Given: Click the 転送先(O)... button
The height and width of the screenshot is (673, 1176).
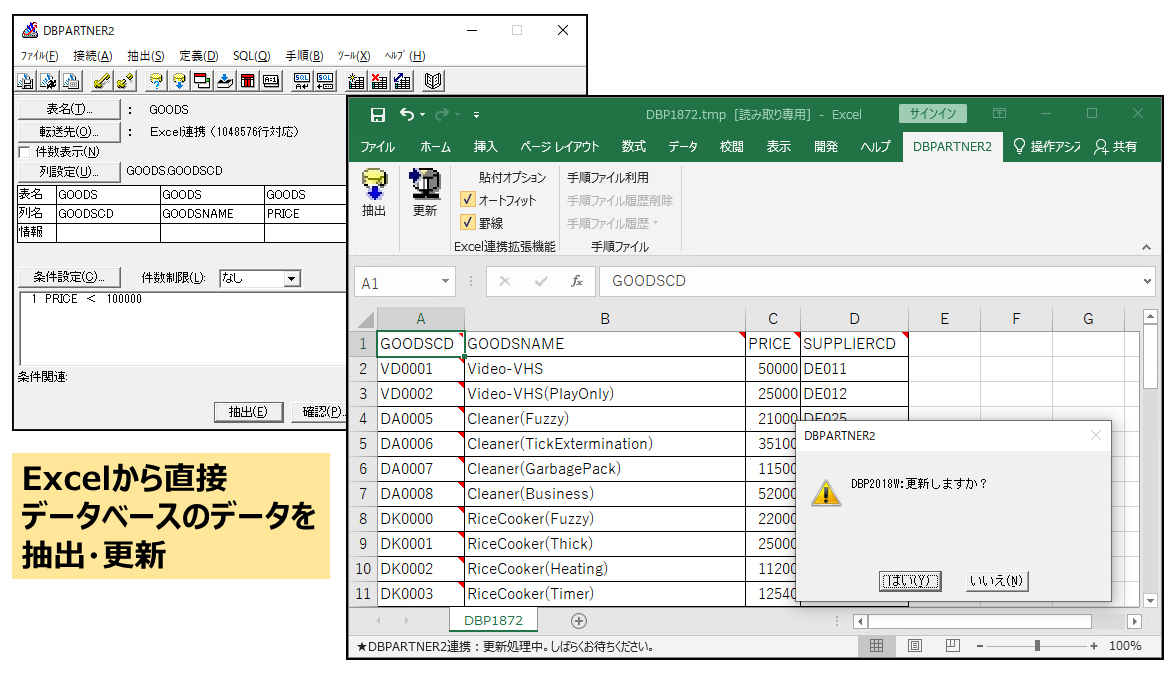Looking at the screenshot, I should [x=69, y=132].
